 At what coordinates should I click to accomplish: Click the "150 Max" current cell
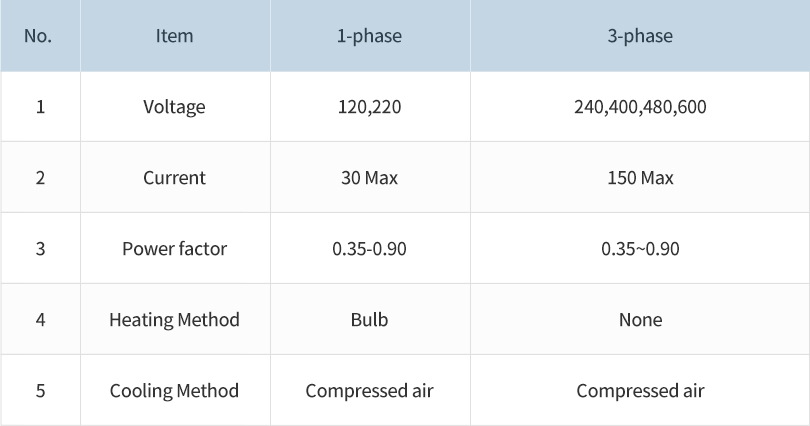click(640, 178)
